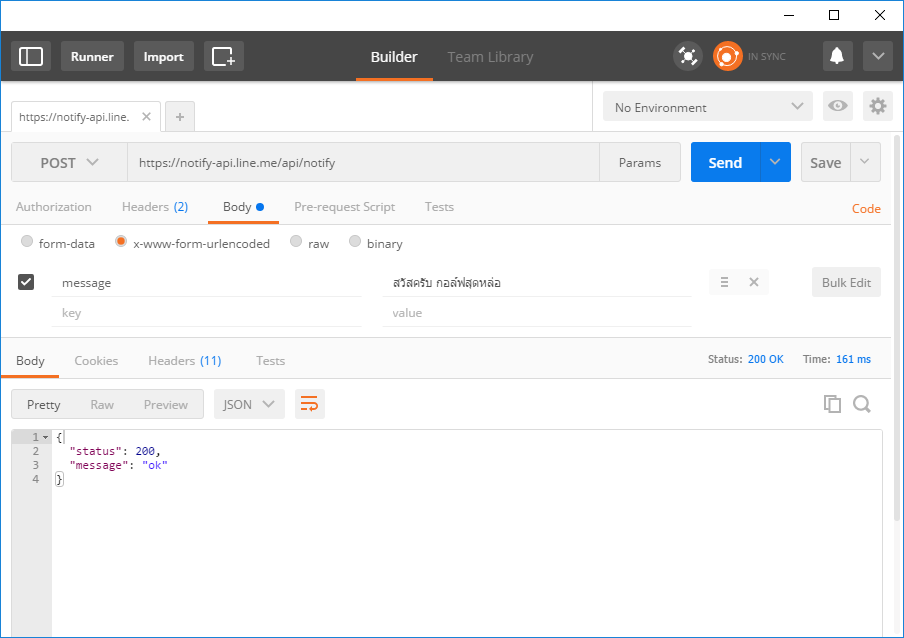Viewport: 904px width, 638px height.
Task: Select the form-data radio option
Action: (x=27, y=241)
